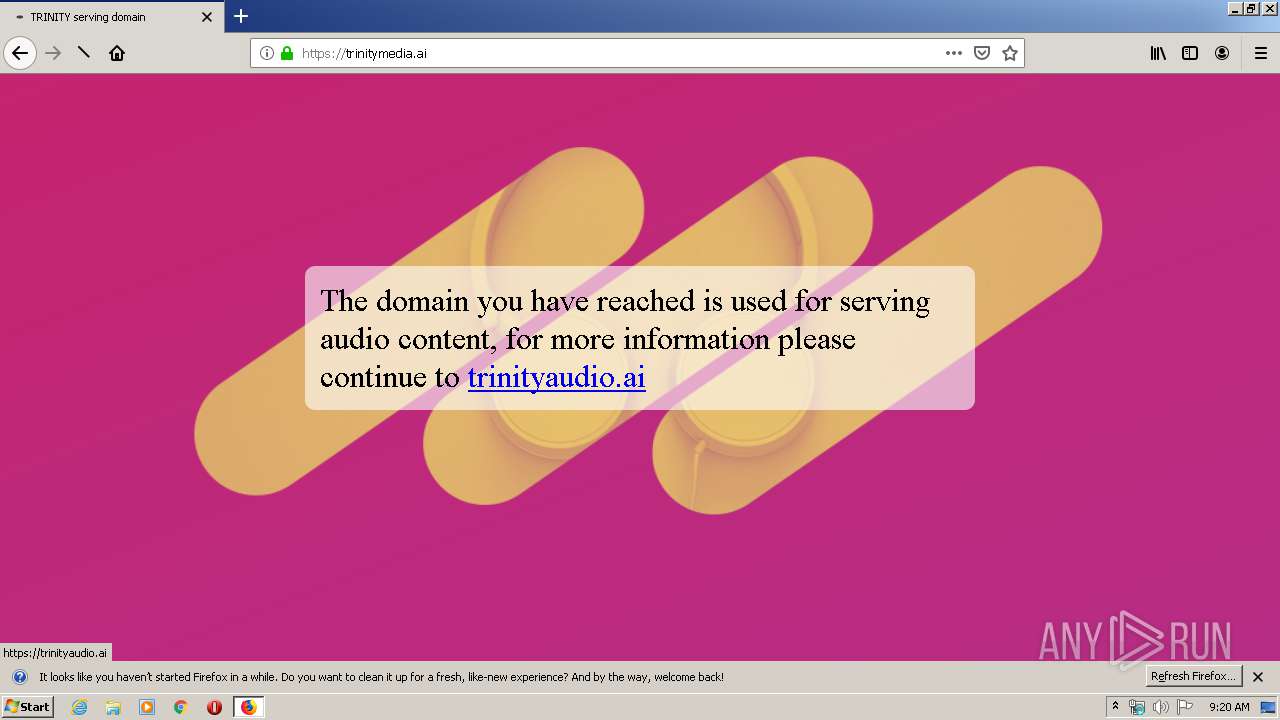Screen dimensions: 1280x720
Task: Restore down the Firefox window
Action: tap(1252, 8)
